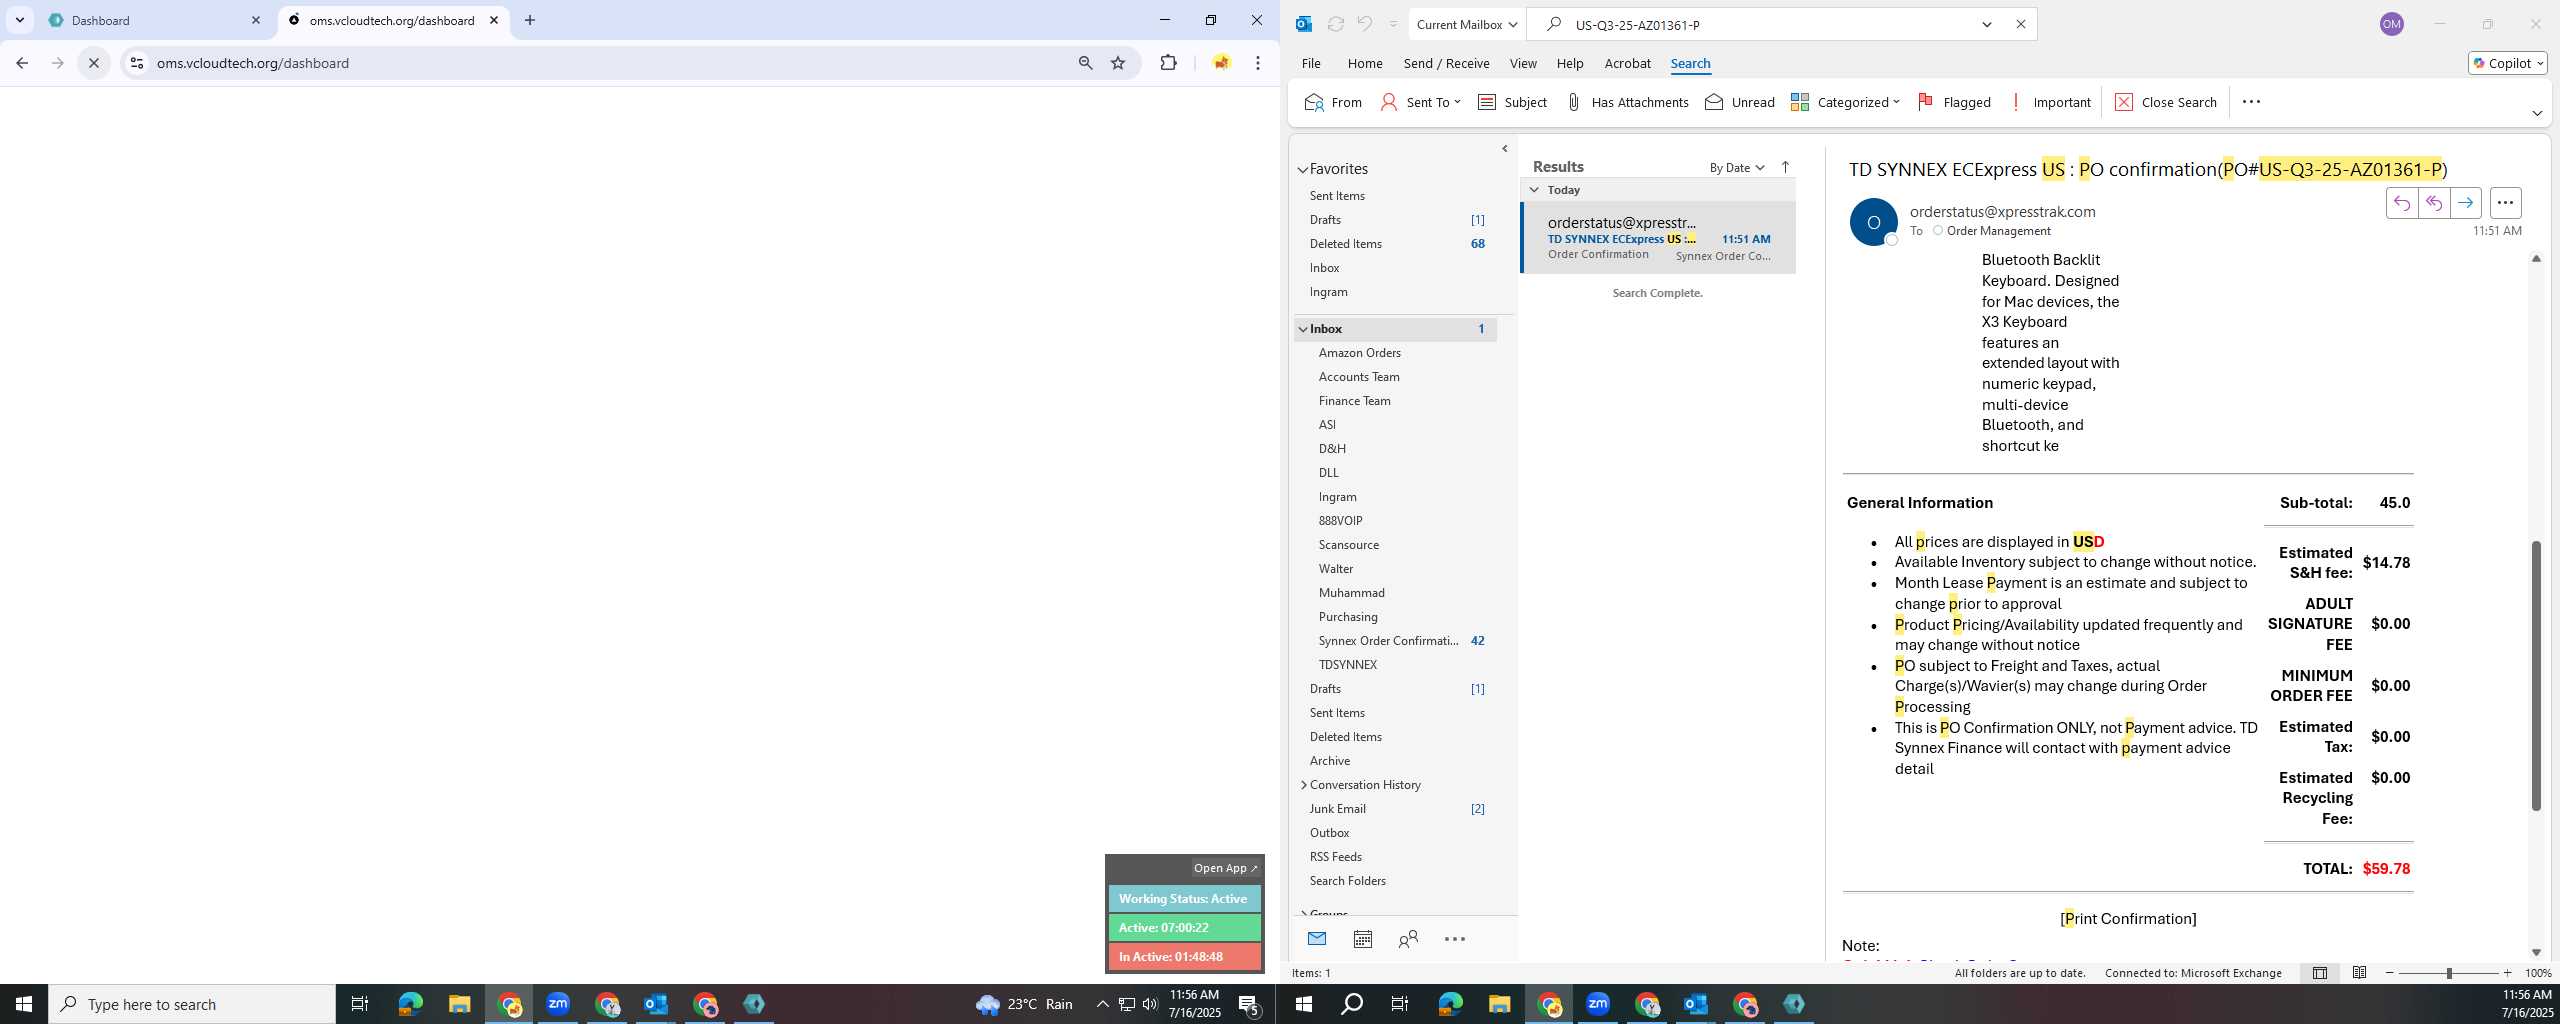Click the Chrome extensions puzzle icon
The width and height of the screenshot is (2560, 1024).
click(1168, 63)
